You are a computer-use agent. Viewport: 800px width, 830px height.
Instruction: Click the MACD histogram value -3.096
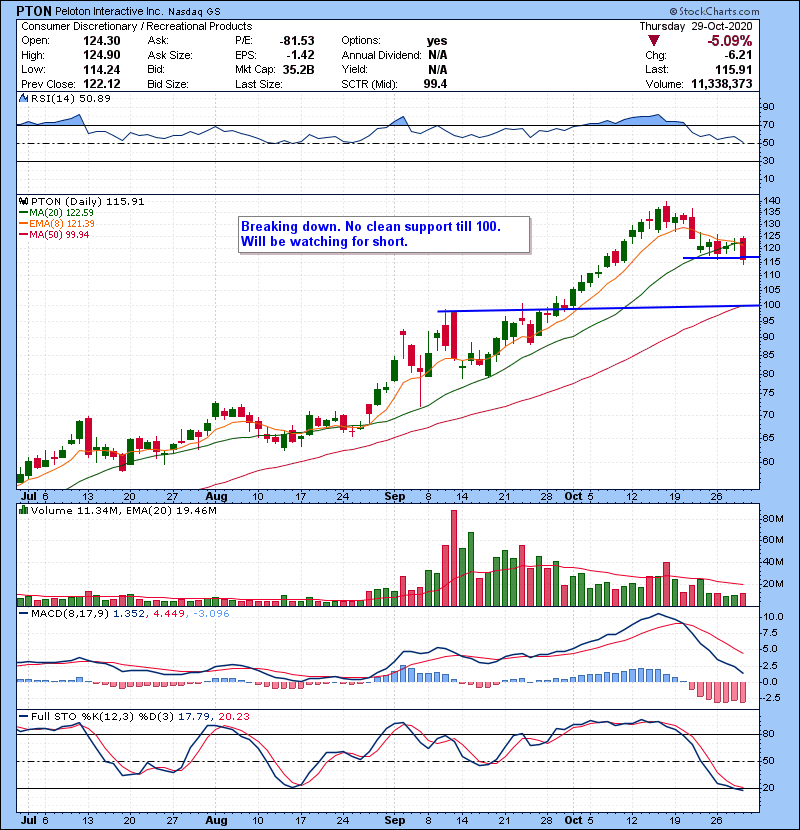tap(211, 614)
